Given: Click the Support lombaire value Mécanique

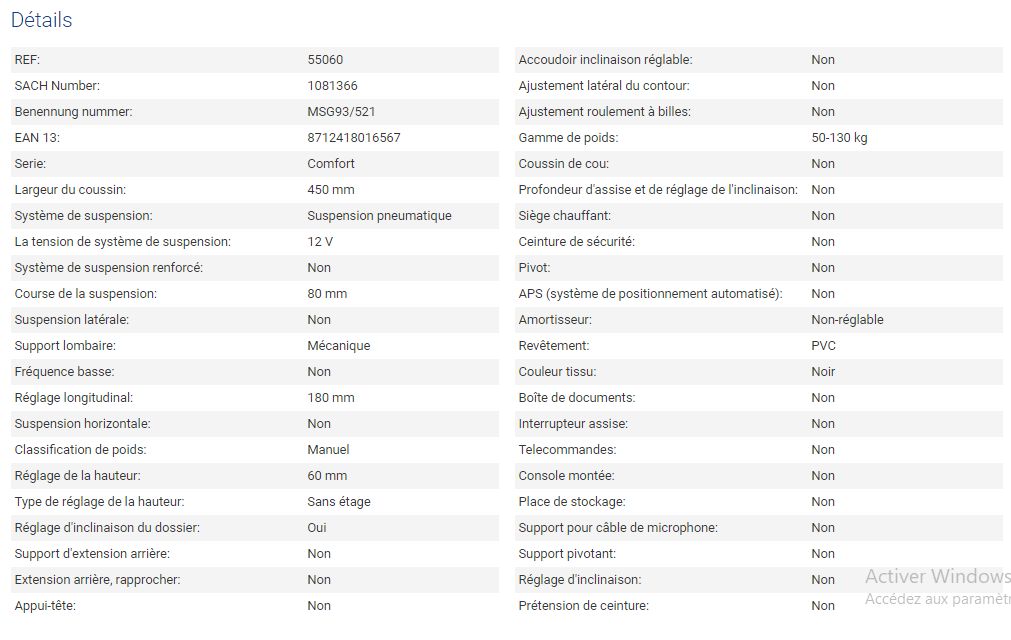Looking at the screenshot, I should click(338, 346).
